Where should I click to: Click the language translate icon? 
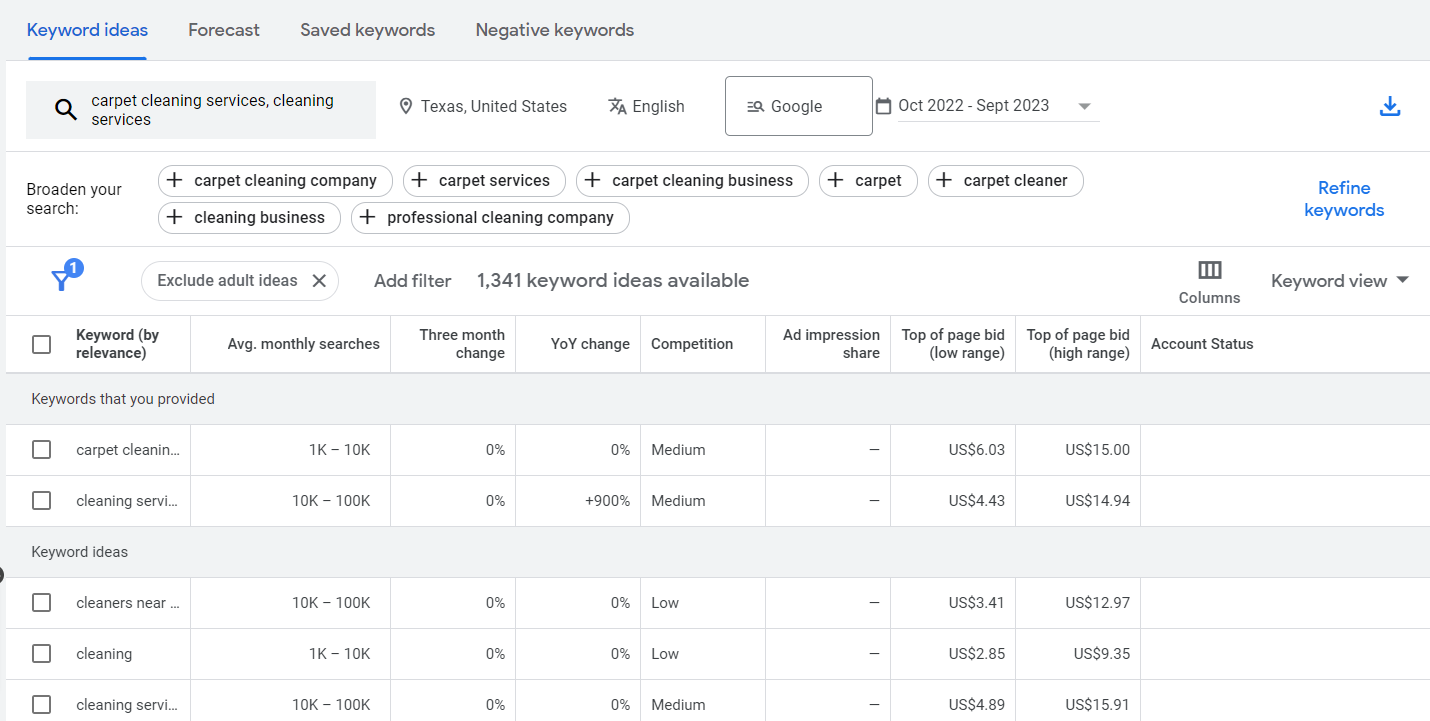617,106
